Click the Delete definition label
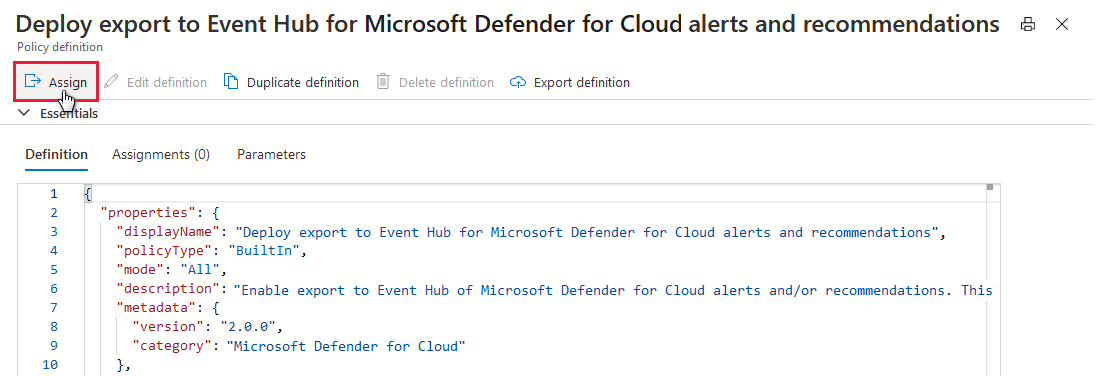 [x=446, y=83]
